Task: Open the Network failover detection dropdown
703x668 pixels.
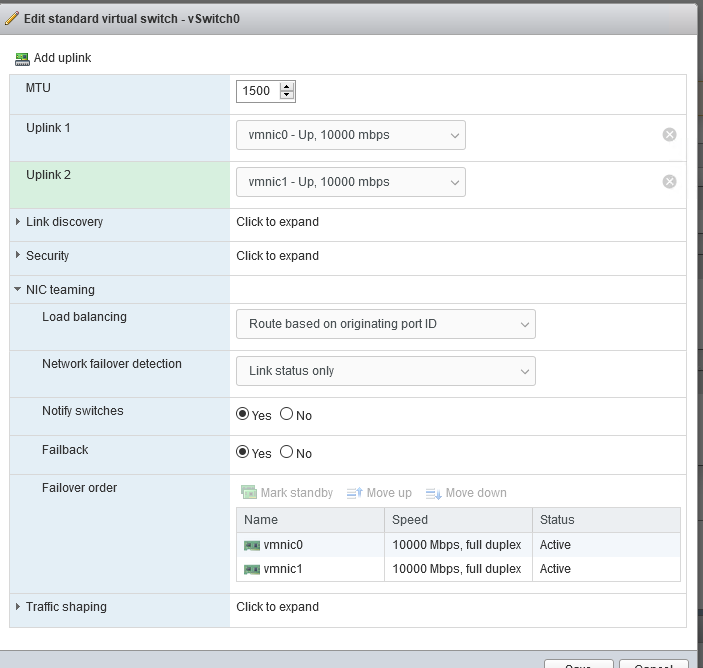Action: tap(385, 371)
